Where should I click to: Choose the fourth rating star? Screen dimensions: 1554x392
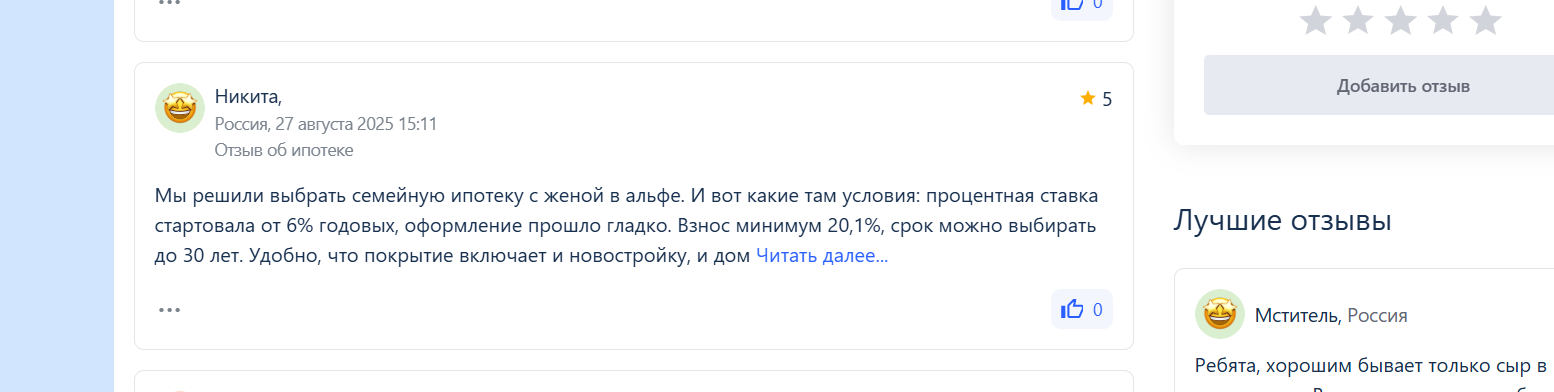(x=1443, y=20)
